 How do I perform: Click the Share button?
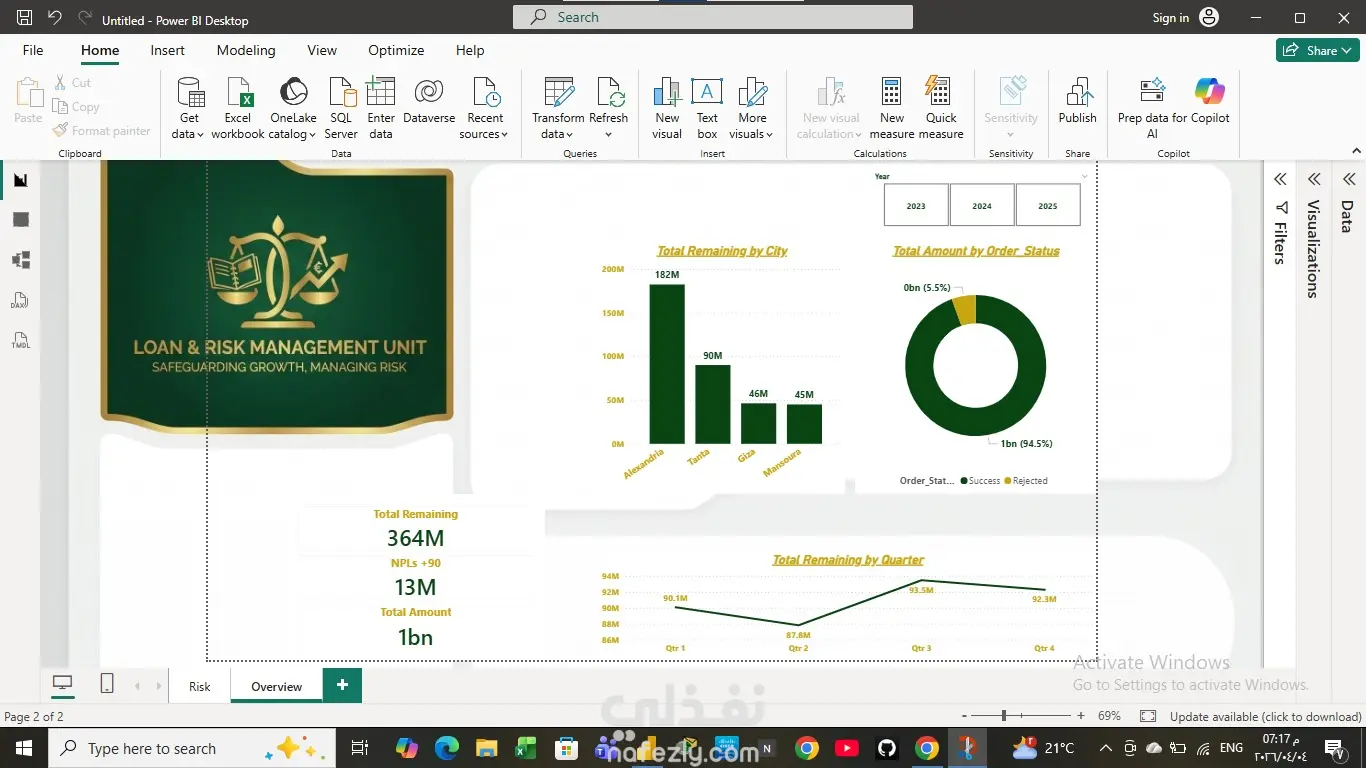1317,50
